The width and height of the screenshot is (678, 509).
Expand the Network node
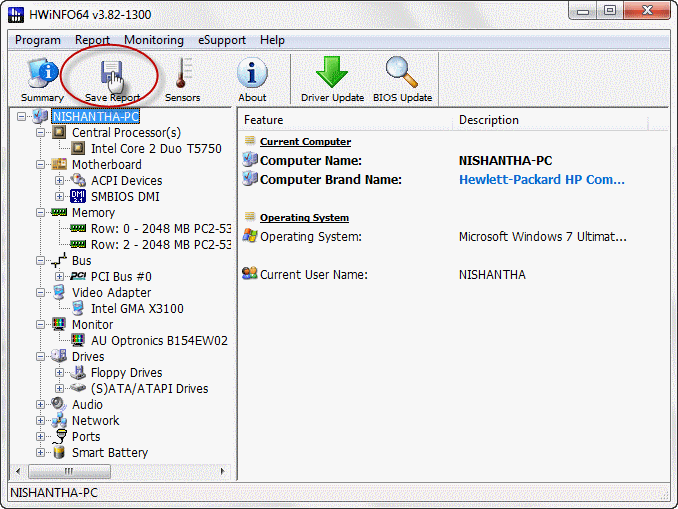tap(40, 420)
